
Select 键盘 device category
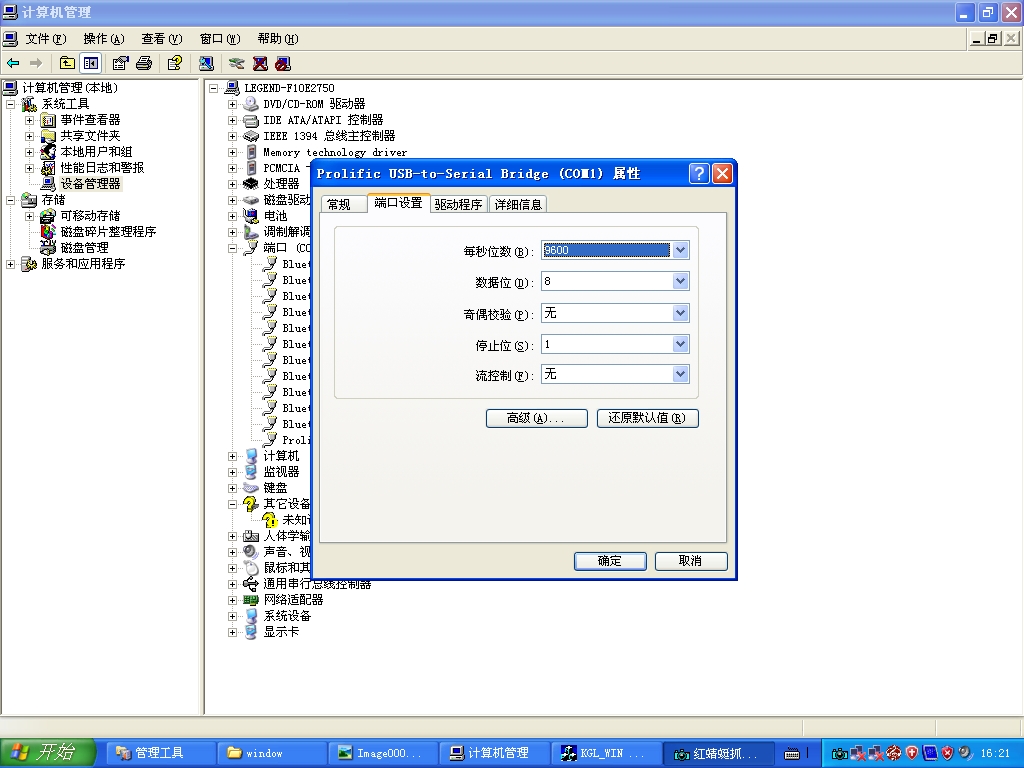(x=275, y=488)
